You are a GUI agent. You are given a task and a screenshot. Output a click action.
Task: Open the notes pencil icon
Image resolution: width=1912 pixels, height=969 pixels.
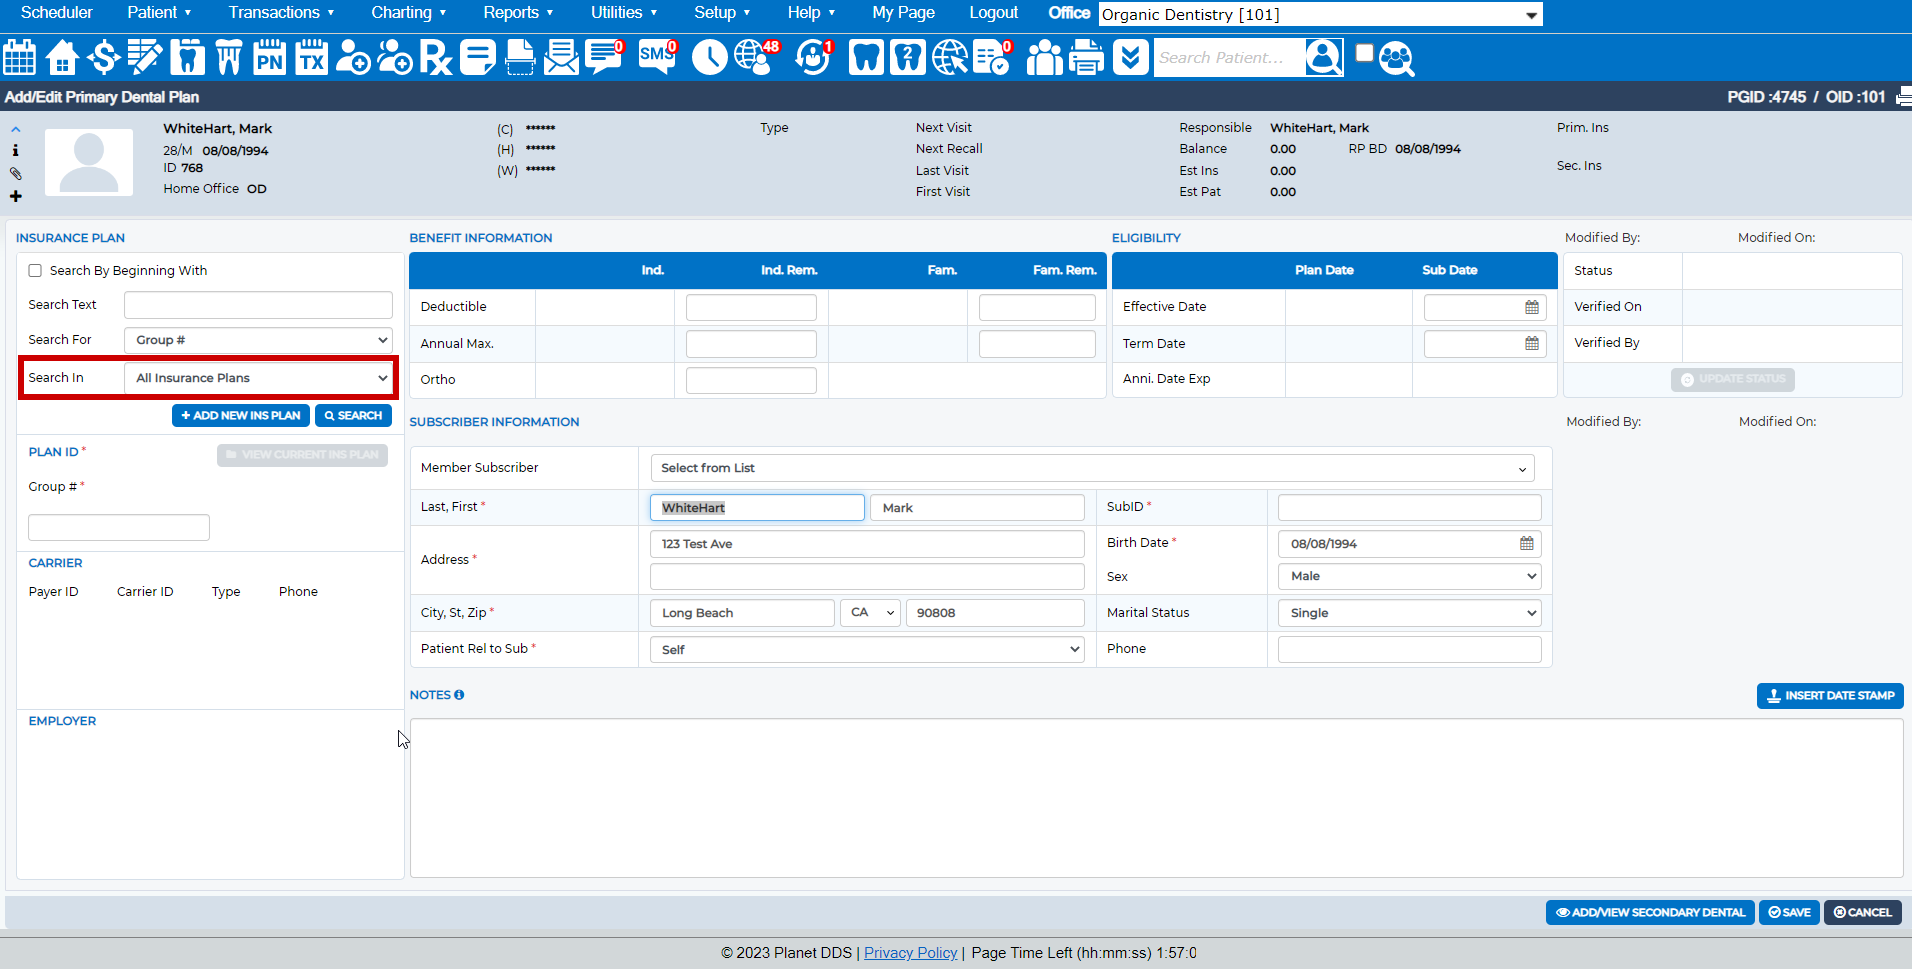pyautogui.click(x=145, y=57)
